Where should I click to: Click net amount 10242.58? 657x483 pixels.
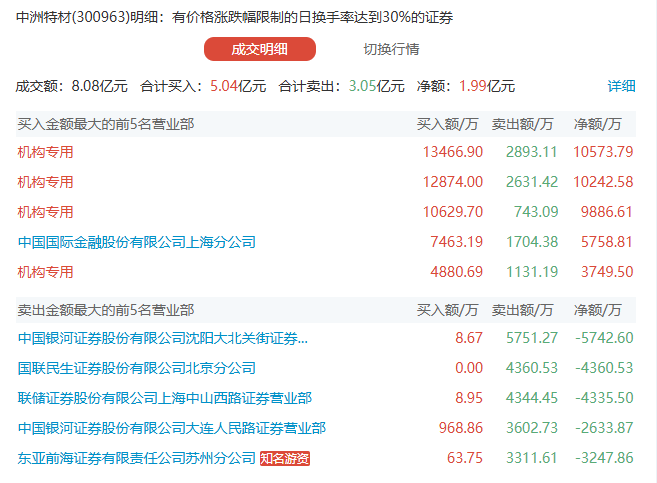pyautogui.click(x=603, y=182)
